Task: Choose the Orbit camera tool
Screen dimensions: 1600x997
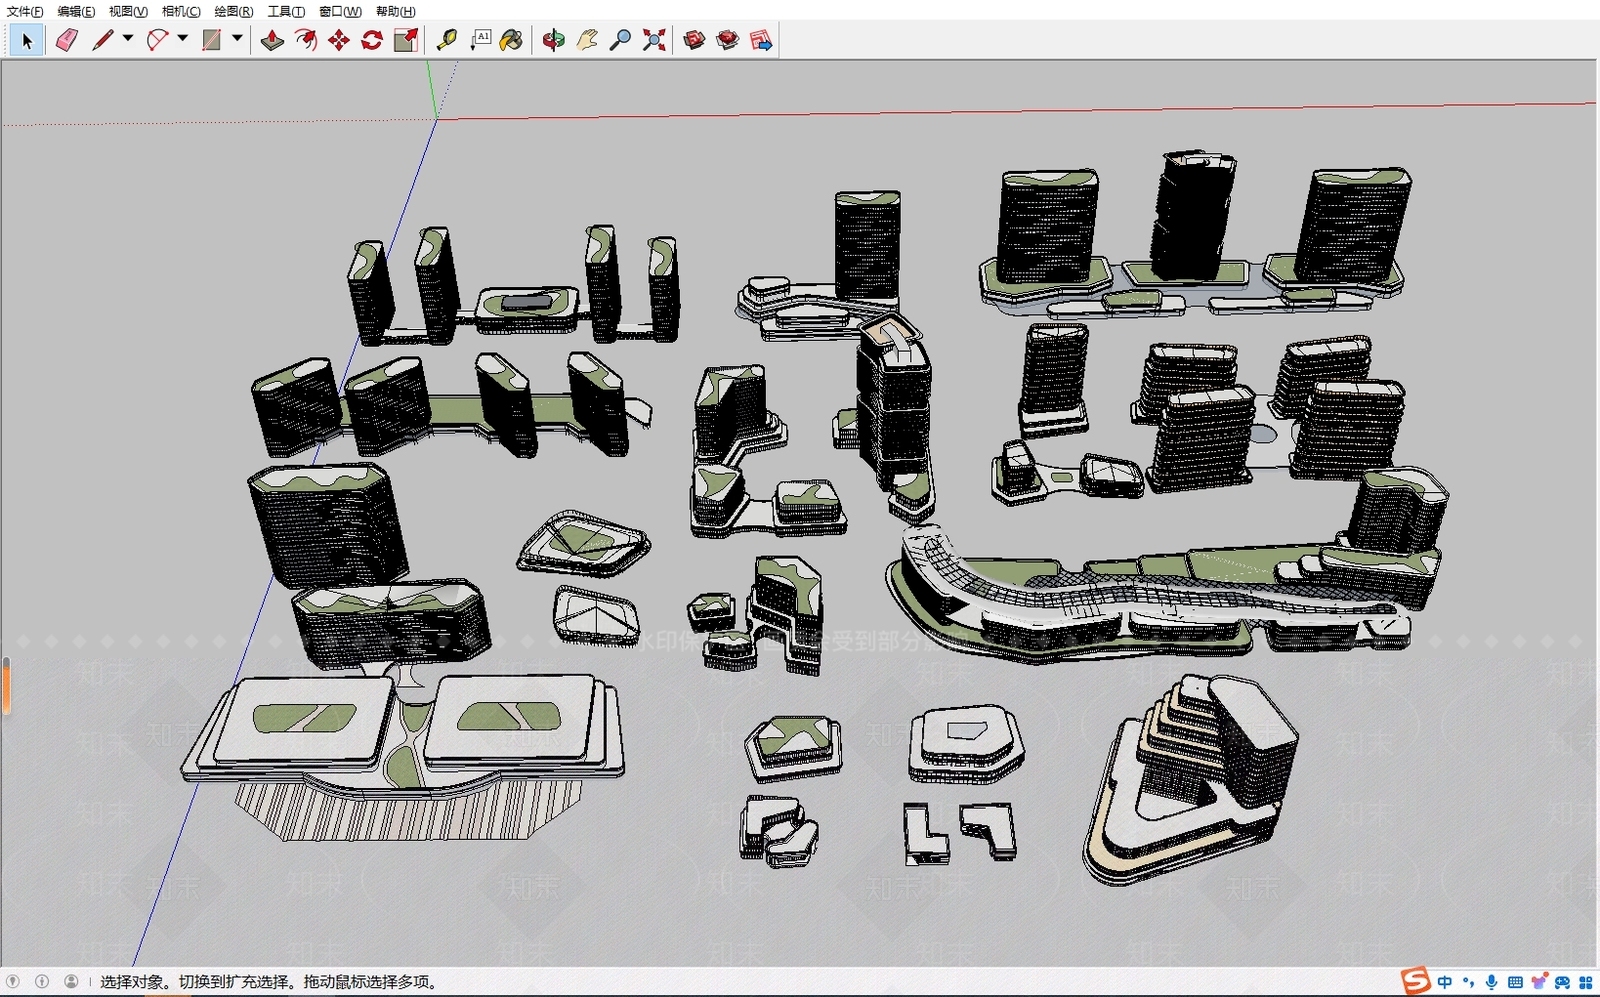Action: click(x=553, y=41)
